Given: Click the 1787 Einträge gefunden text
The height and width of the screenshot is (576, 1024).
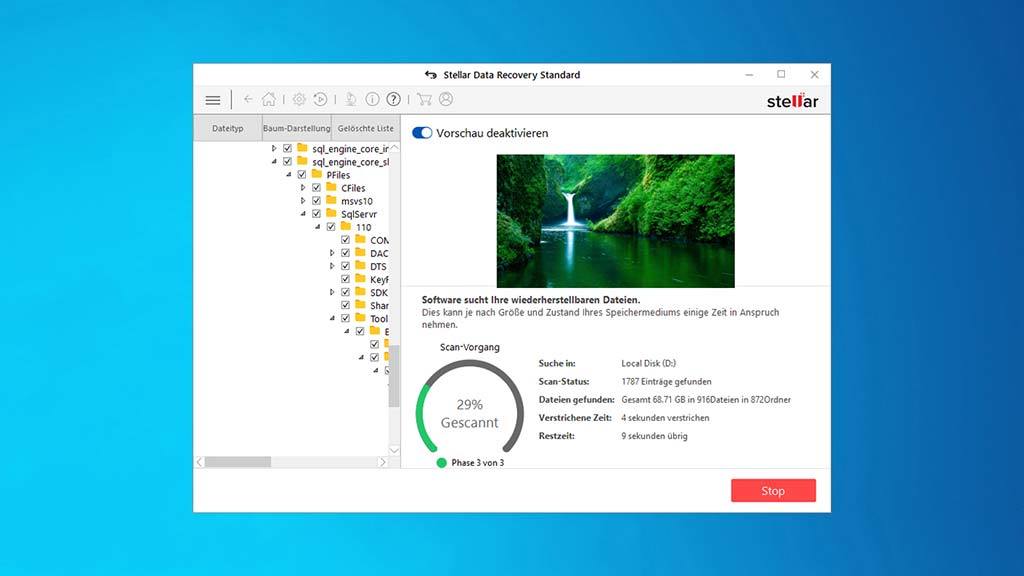Looking at the screenshot, I should (666, 381).
